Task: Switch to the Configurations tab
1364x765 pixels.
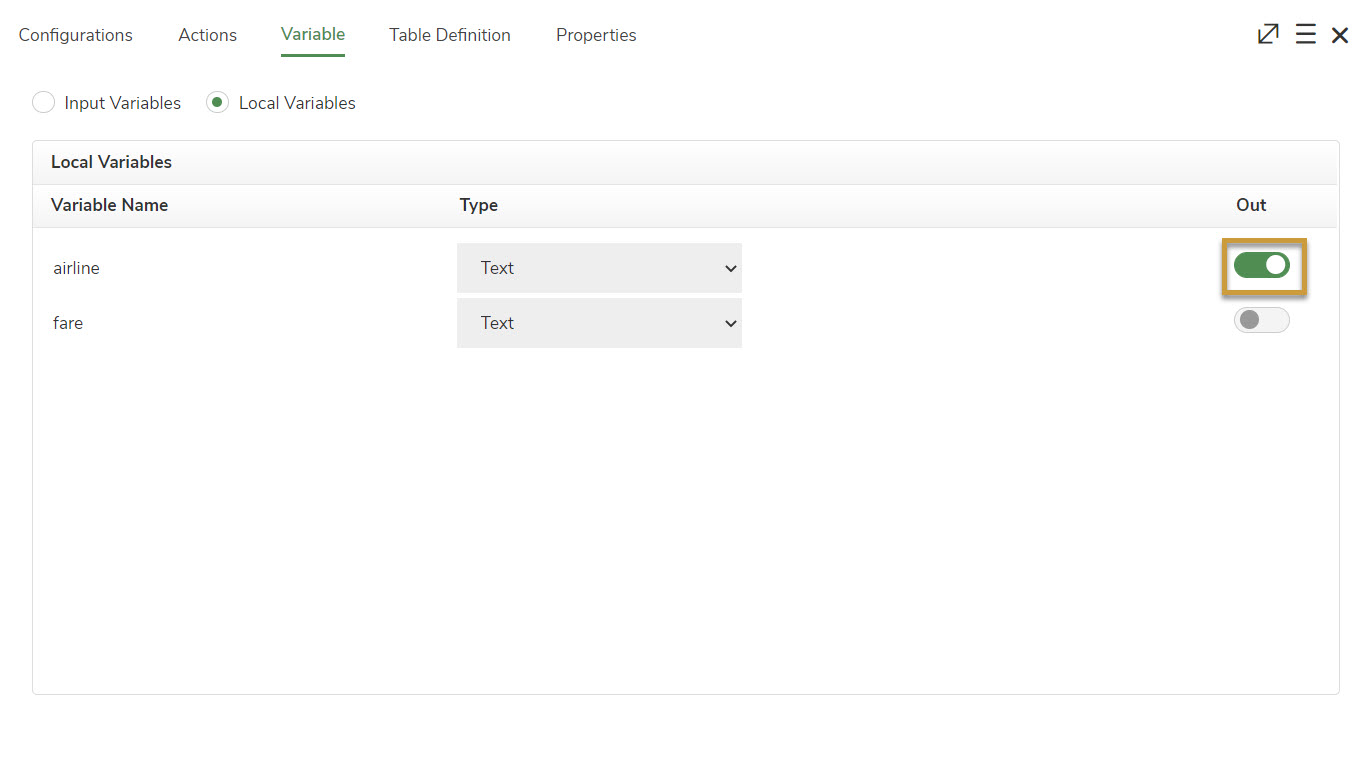Action: (76, 35)
